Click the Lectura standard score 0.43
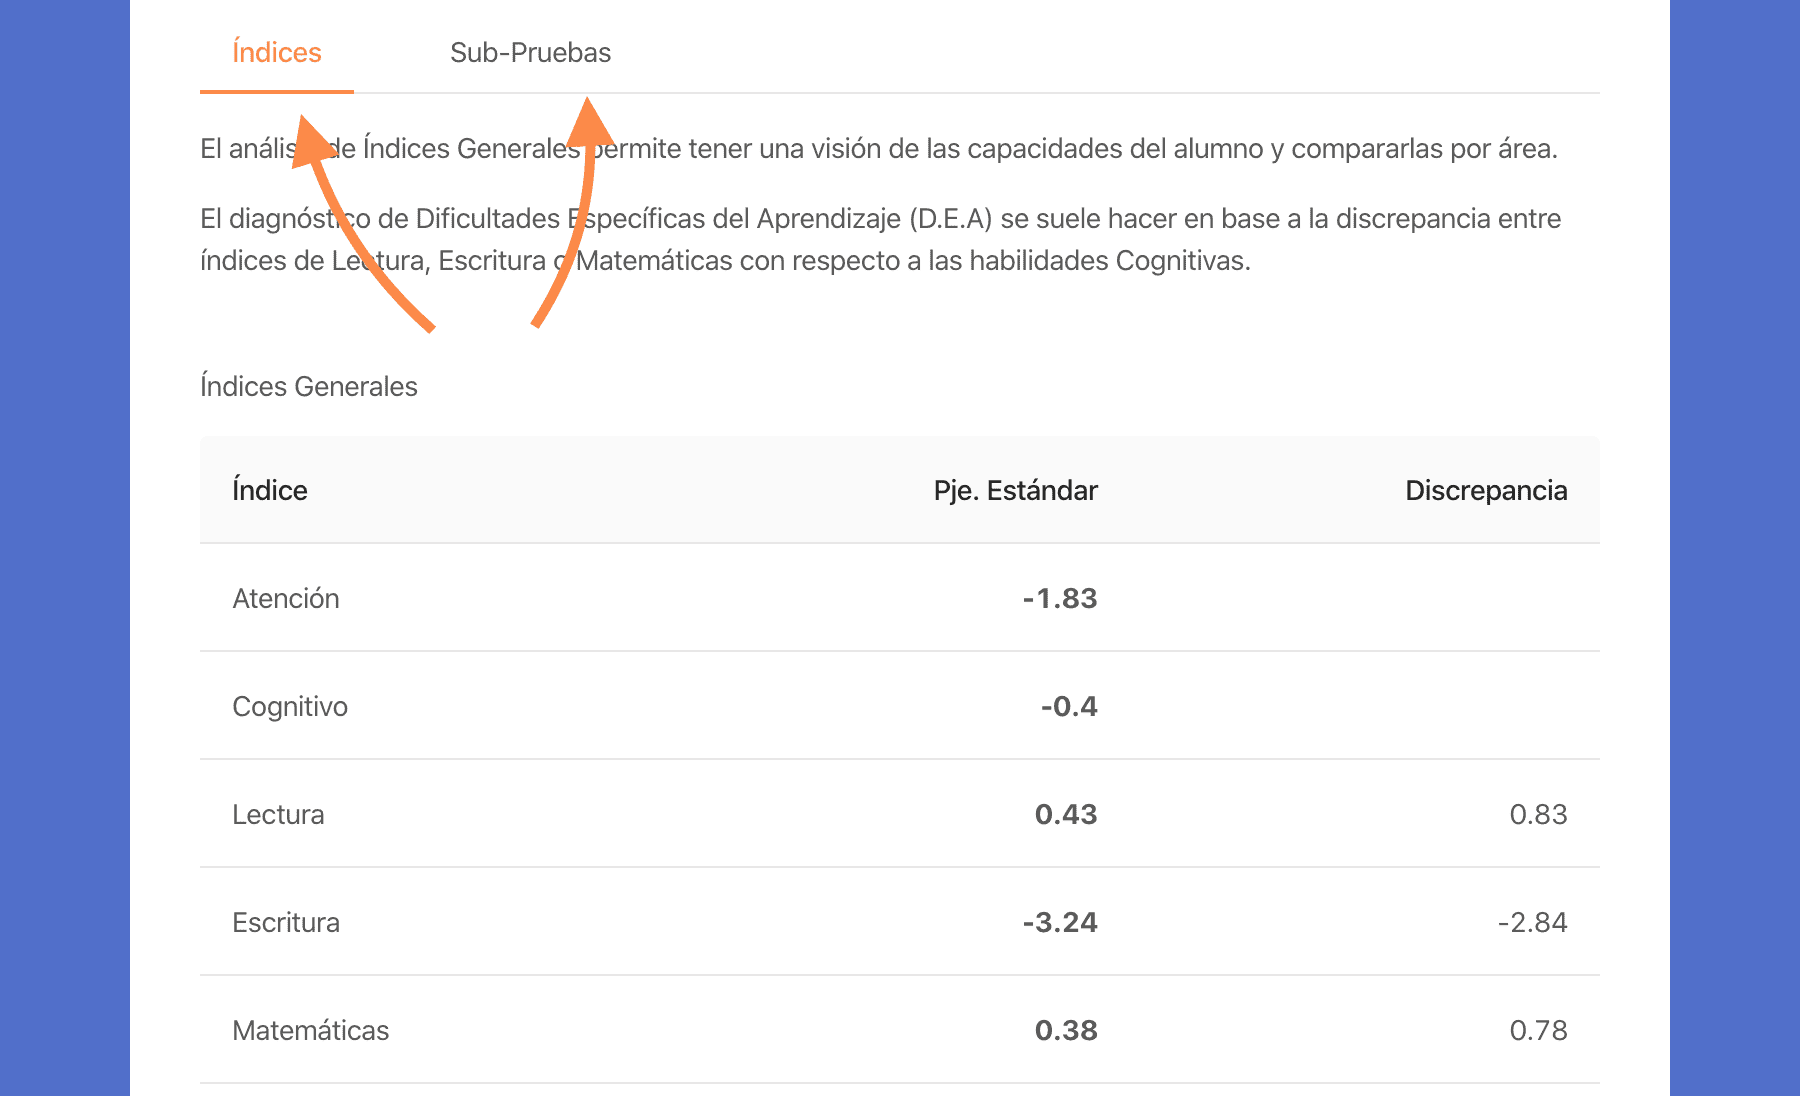The height and width of the screenshot is (1096, 1800). [1066, 814]
